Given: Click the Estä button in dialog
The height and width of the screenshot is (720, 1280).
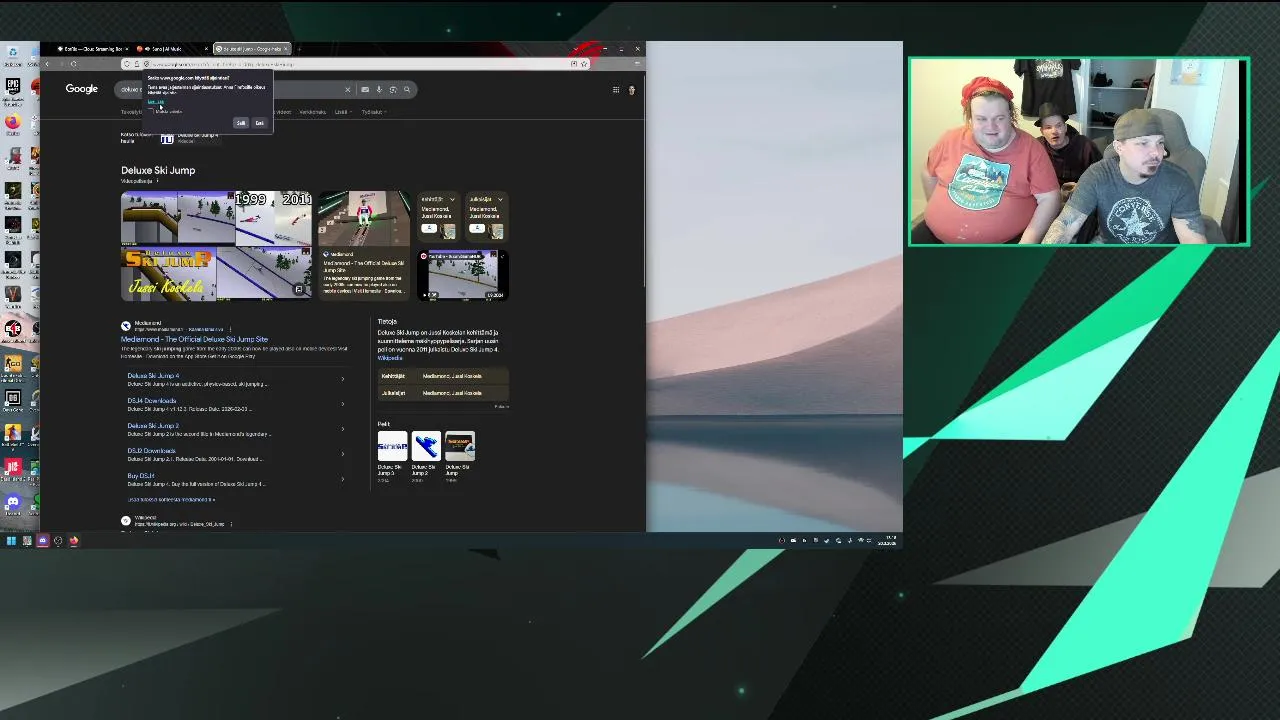Looking at the screenshot, I should coord(259,122).
